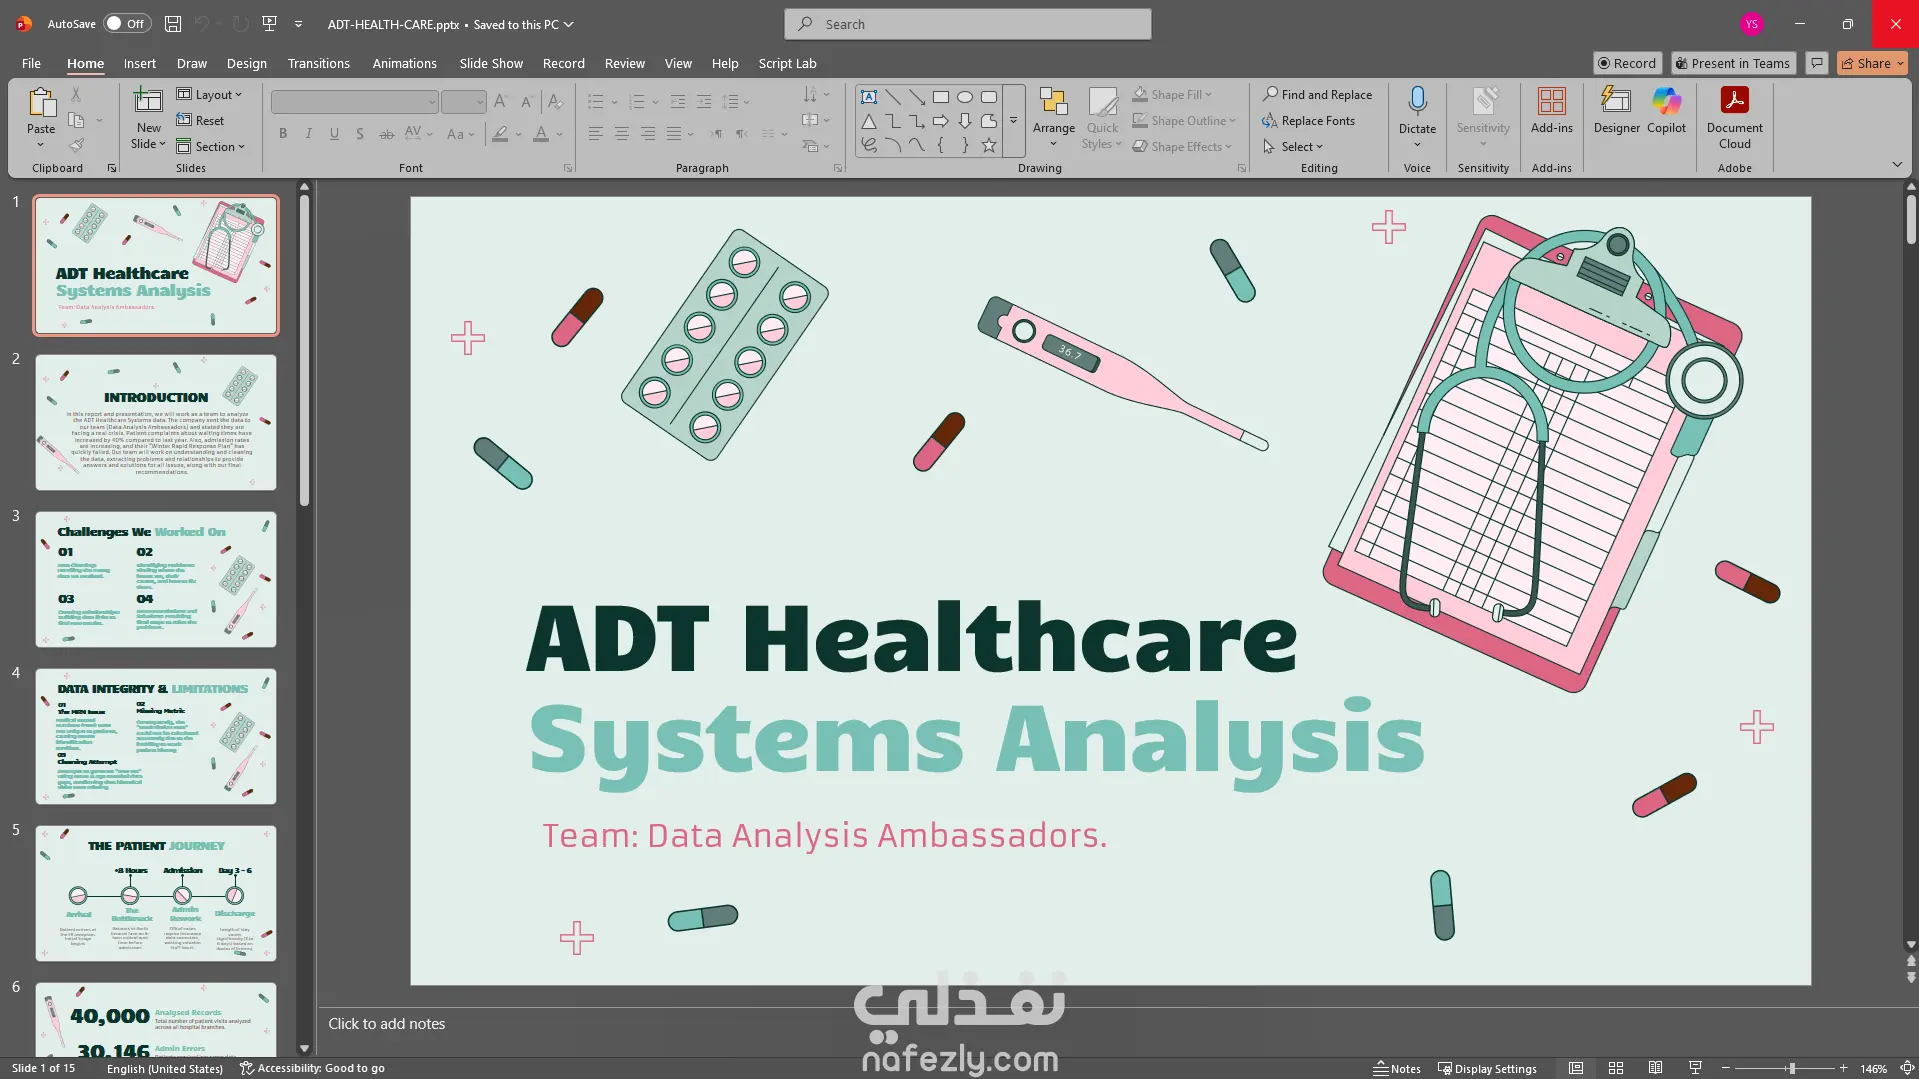Toggle Italic formatting
The height and width of the screenshot is (1079, 1919).
click(x=308, y=133)
